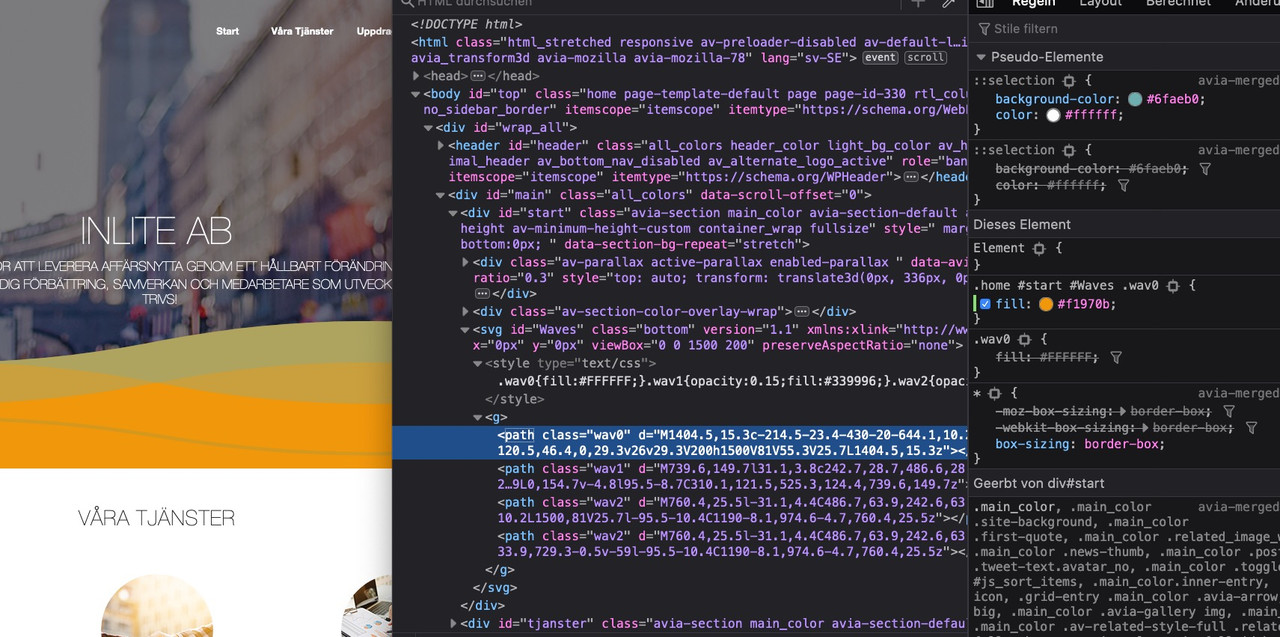Click the avia-merged source link on first ::selection
Image resolution: width=1280 pixels, height=637 pixels.
1238,81
